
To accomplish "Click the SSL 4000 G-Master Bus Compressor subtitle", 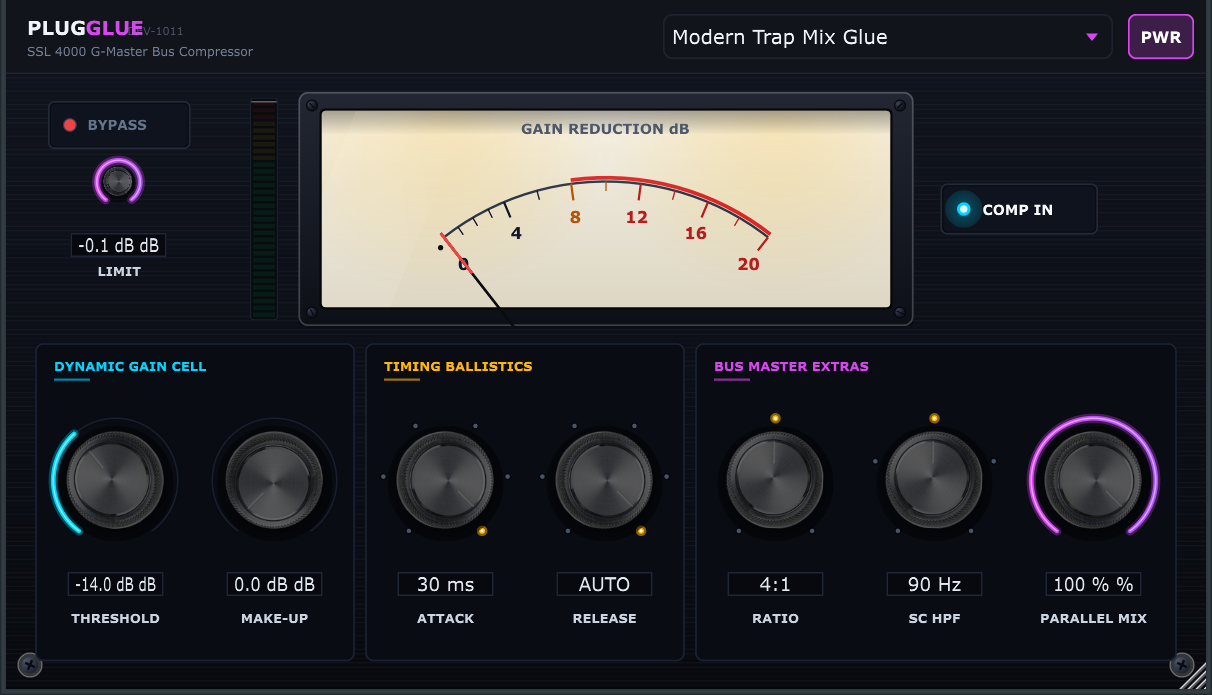I will tap(140, 52).
